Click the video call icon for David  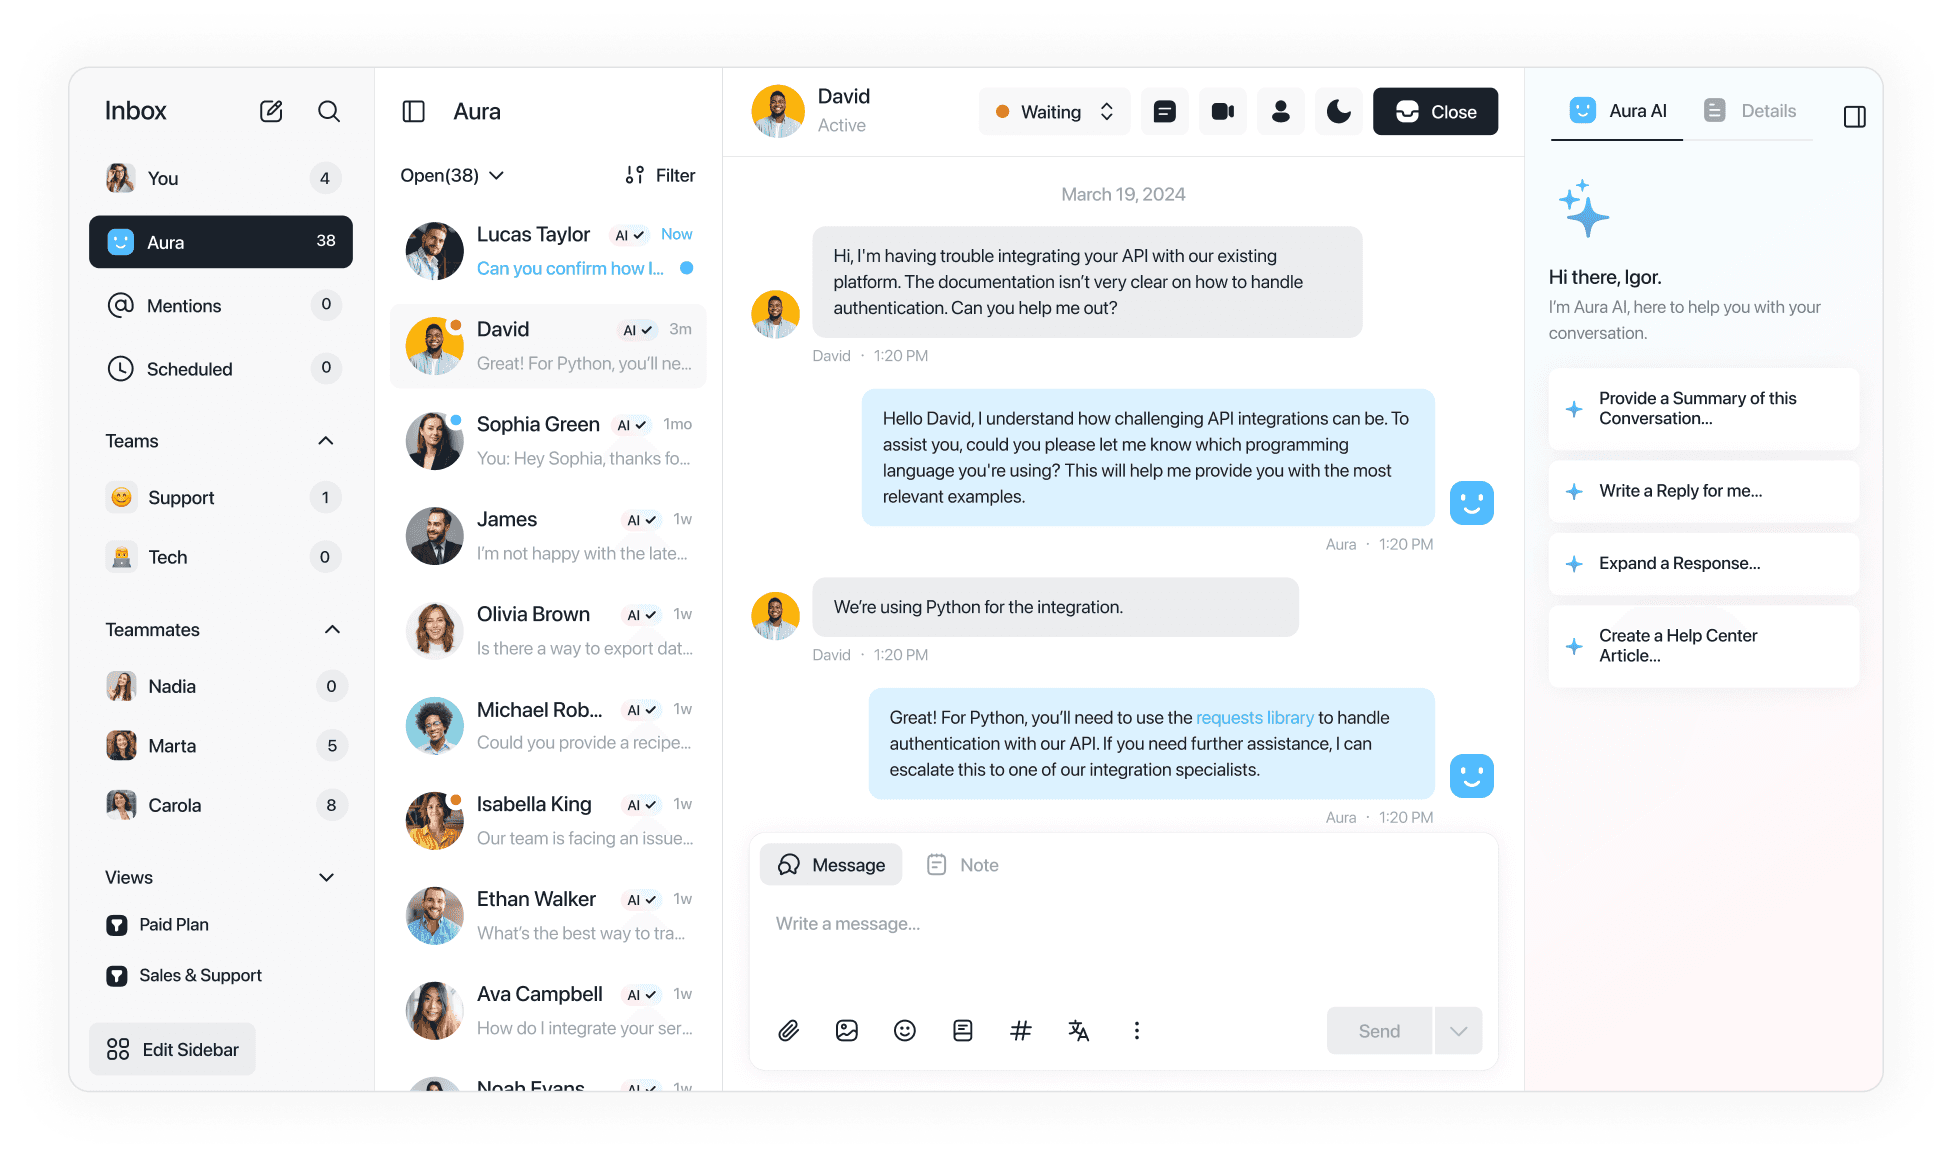[1220, 112]
